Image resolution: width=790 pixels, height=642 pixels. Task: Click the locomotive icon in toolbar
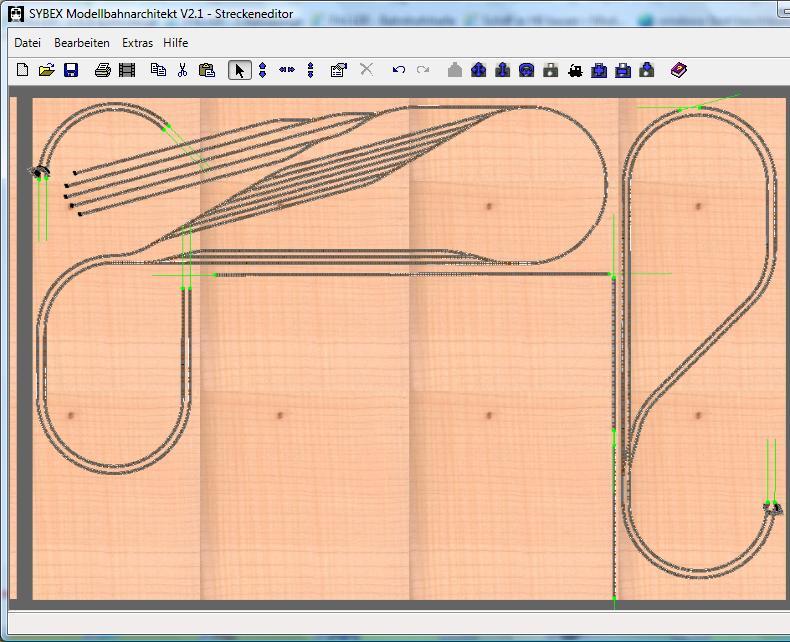[x=575, y=70]
